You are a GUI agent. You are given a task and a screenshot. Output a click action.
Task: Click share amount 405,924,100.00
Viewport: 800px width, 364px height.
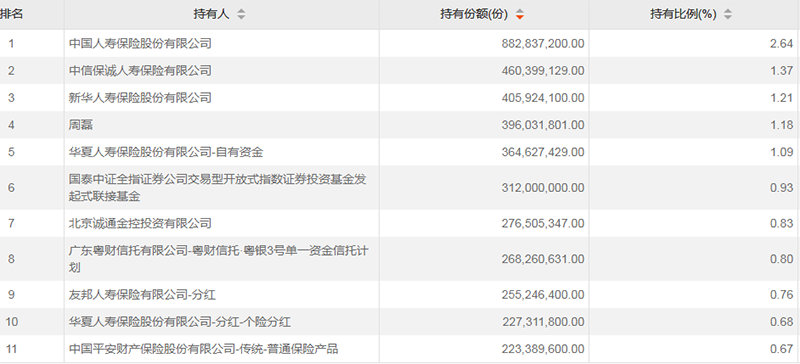coord(543,98)
